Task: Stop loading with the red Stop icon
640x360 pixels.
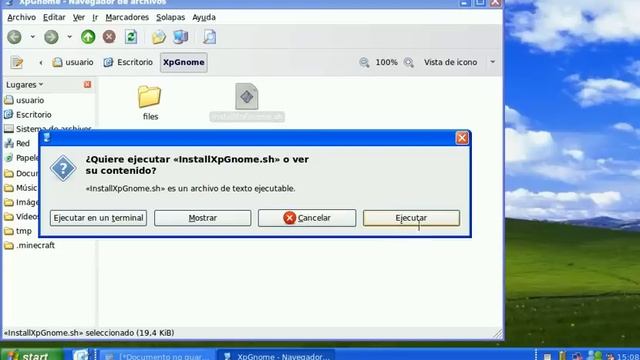Action: click(x=109, y=37)
